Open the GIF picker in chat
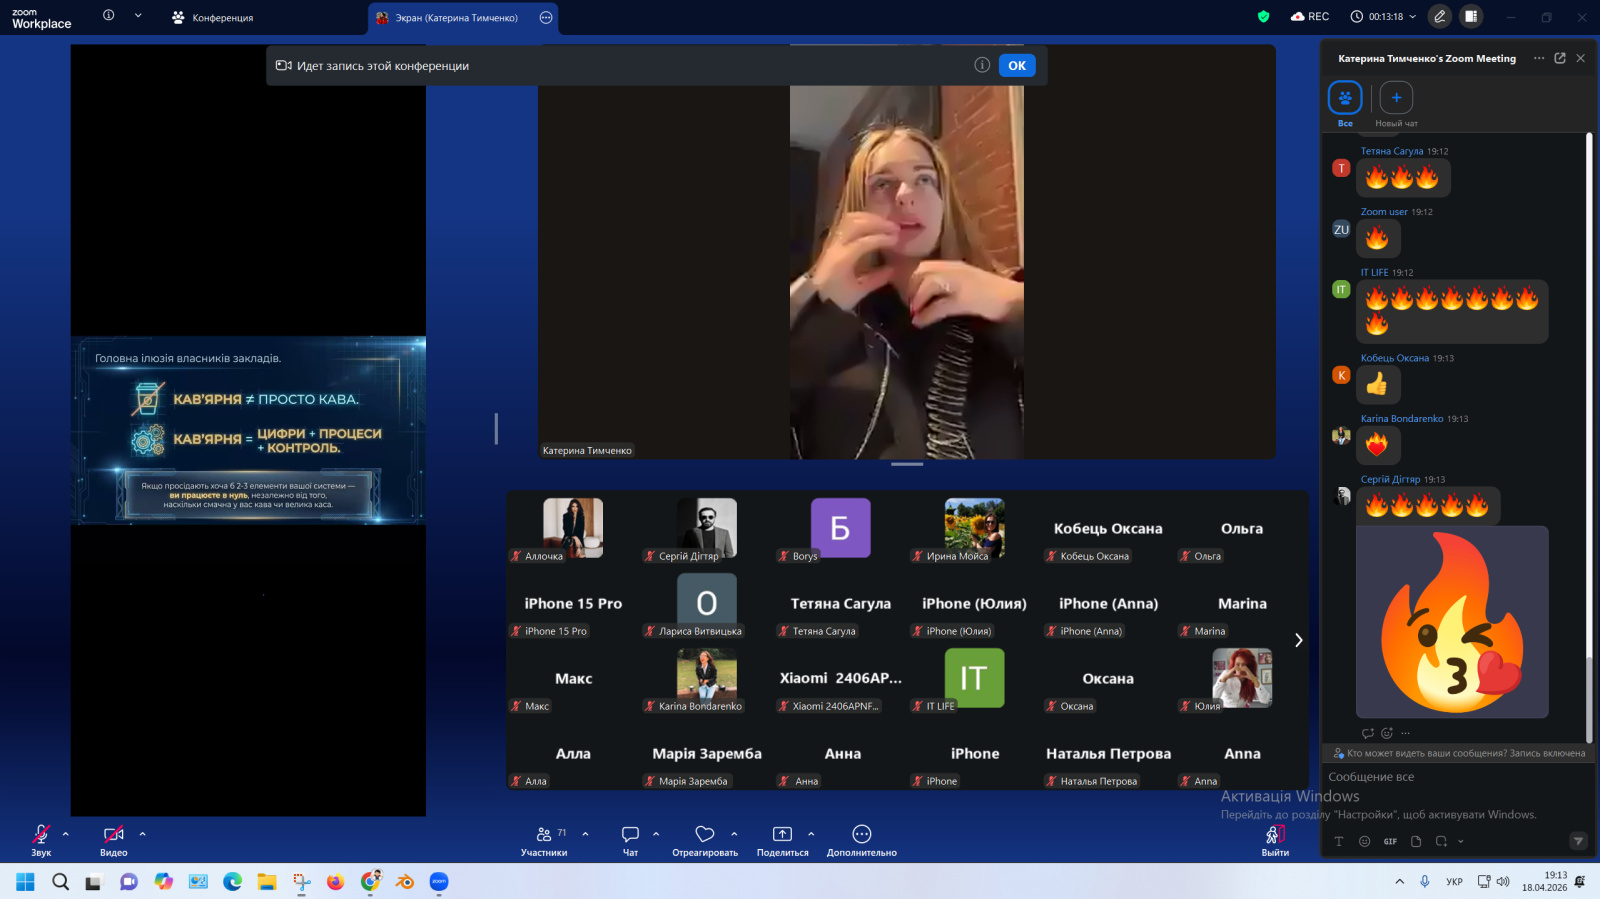 [1390, 842]
